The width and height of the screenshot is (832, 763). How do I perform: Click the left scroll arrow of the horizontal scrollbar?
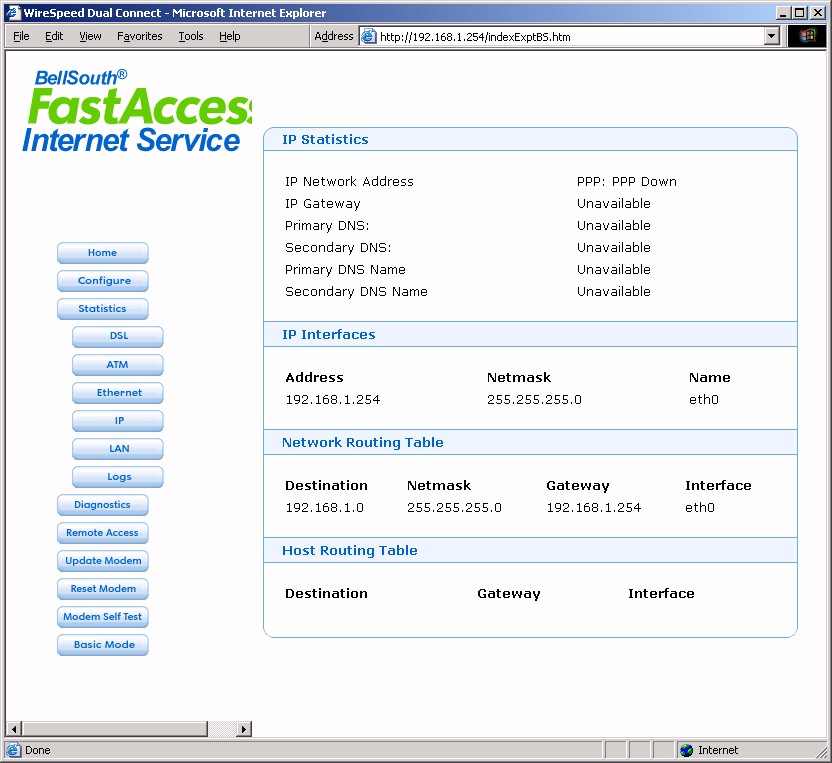[x=14, y=729]
